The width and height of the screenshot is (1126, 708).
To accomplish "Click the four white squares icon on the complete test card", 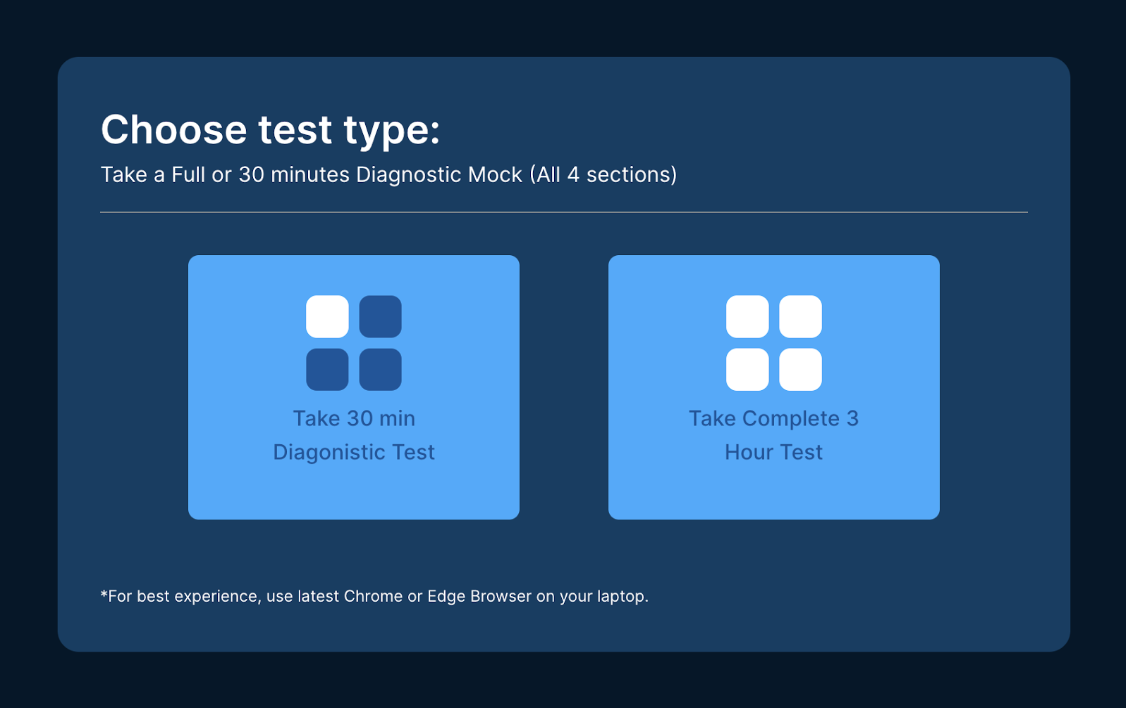I will [x=773, y=343].
